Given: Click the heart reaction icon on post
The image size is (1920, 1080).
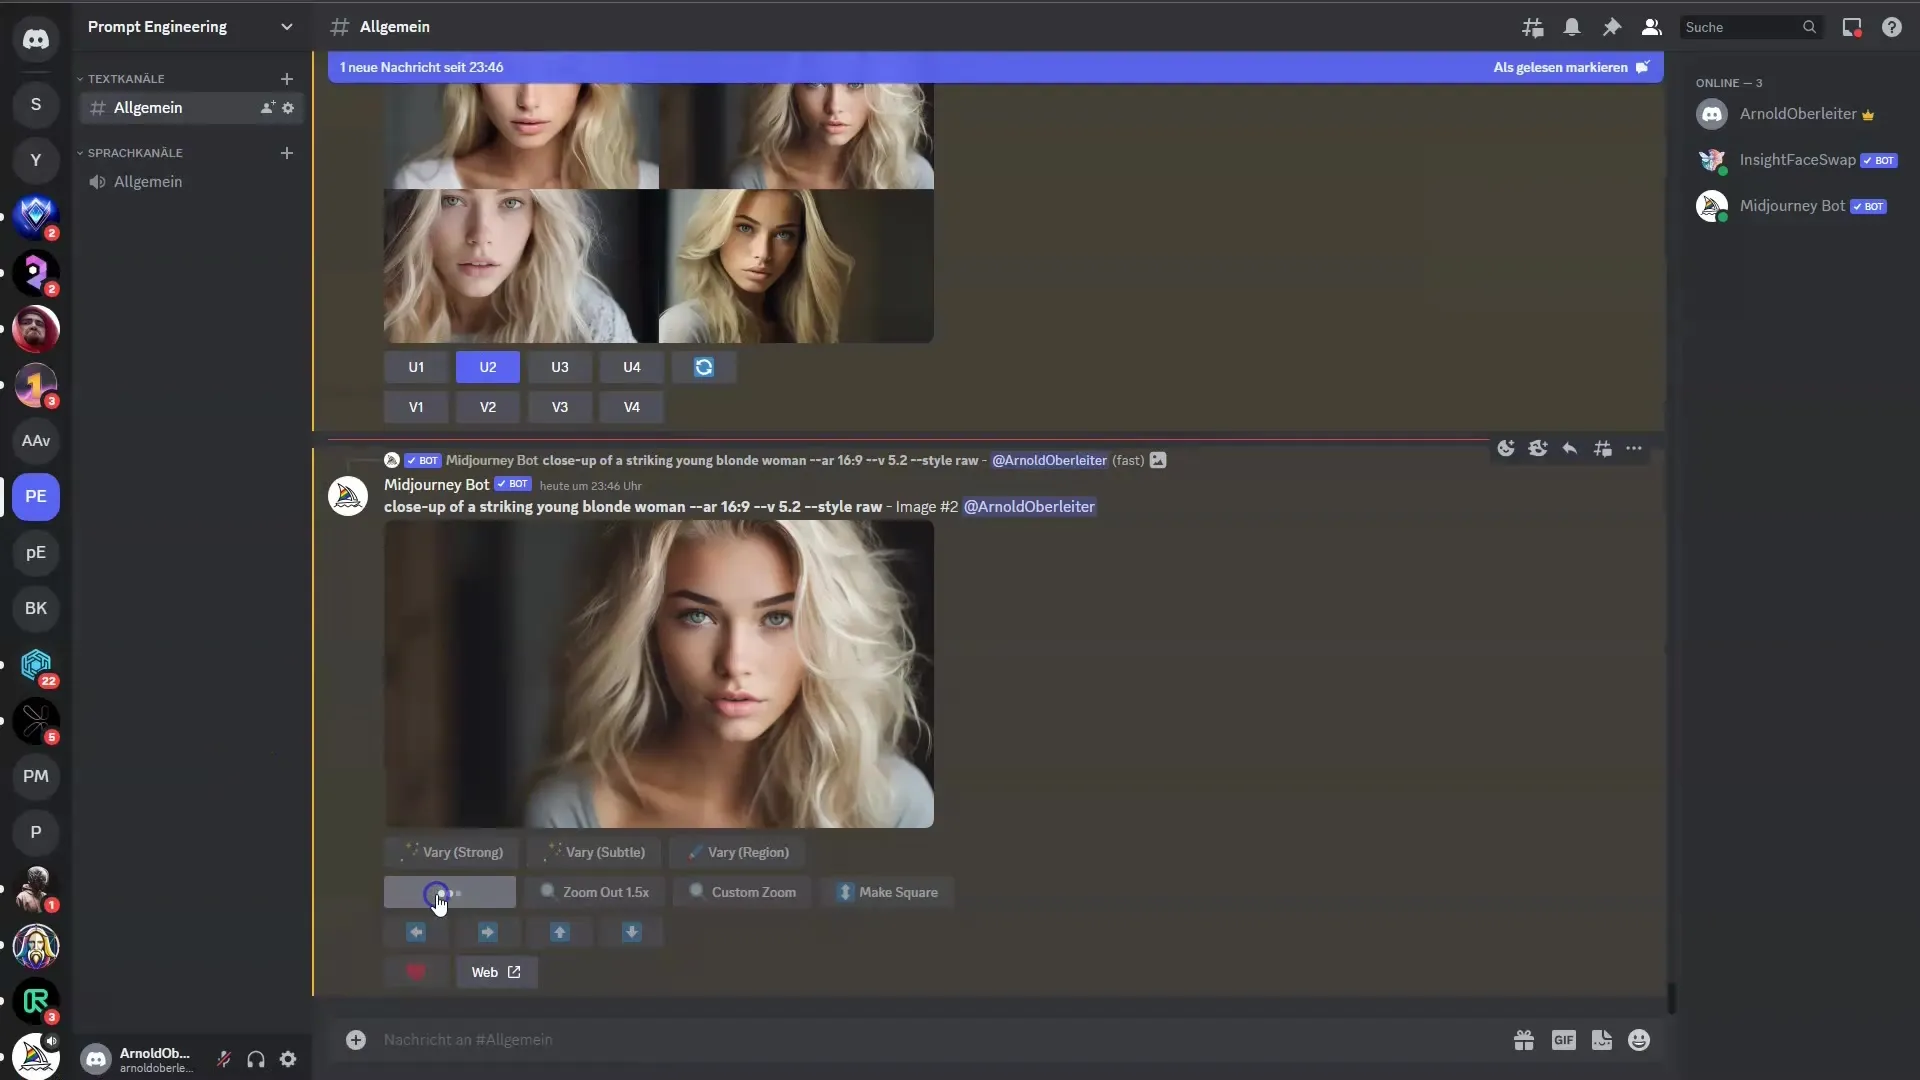Looking at the screenshot, I should pos(415,972).
